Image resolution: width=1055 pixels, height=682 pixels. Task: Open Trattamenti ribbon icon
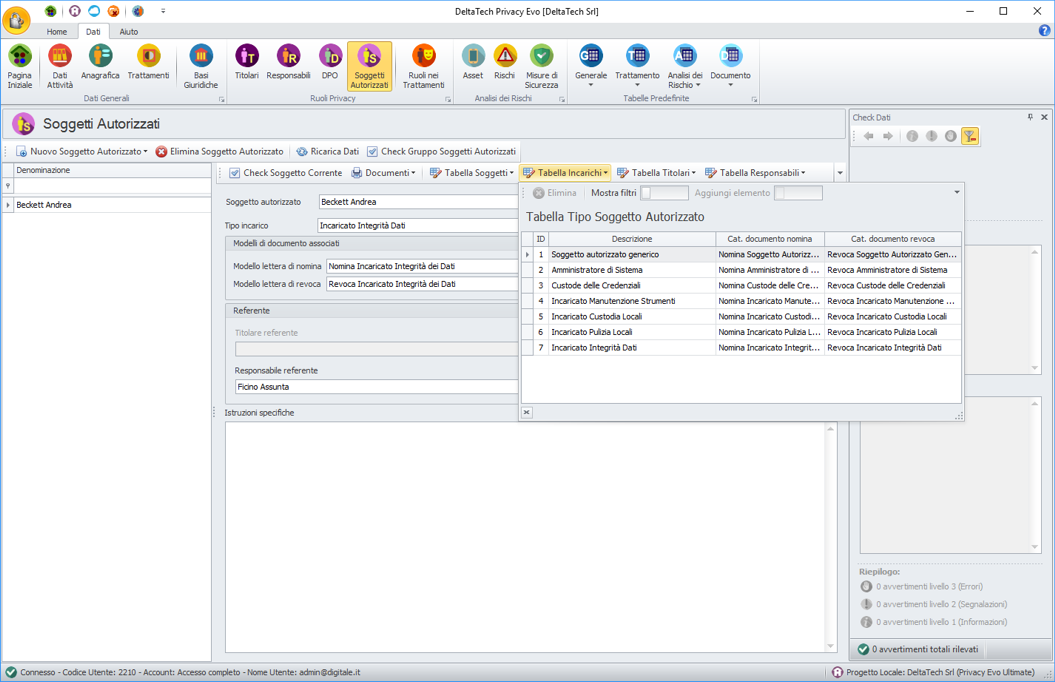149,63
